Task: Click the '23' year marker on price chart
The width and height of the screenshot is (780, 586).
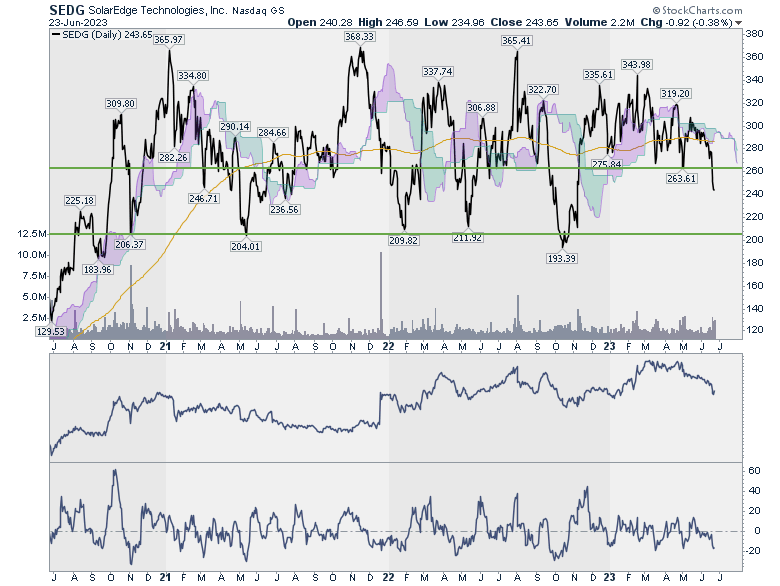Action: [x=609, y=346]
